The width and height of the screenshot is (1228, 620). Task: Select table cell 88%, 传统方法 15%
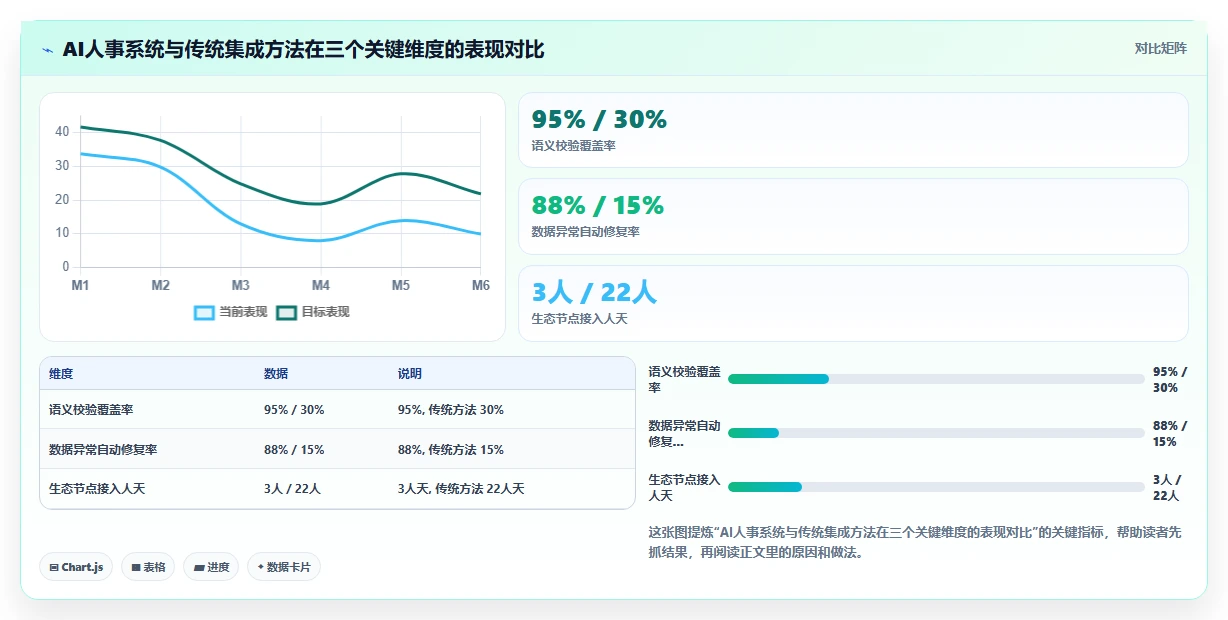451,450
